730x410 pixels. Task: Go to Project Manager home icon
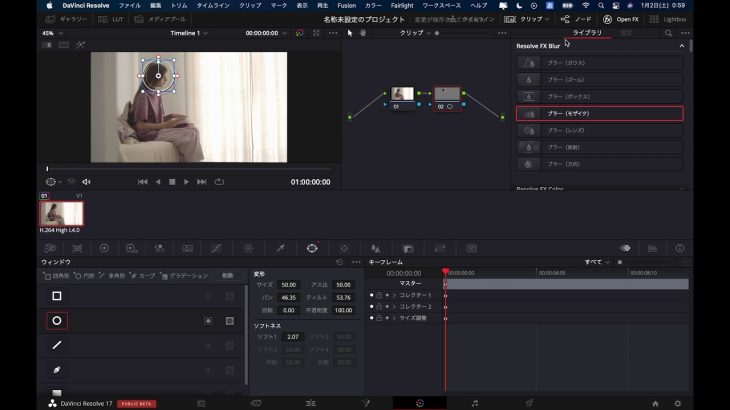[656, 403]
